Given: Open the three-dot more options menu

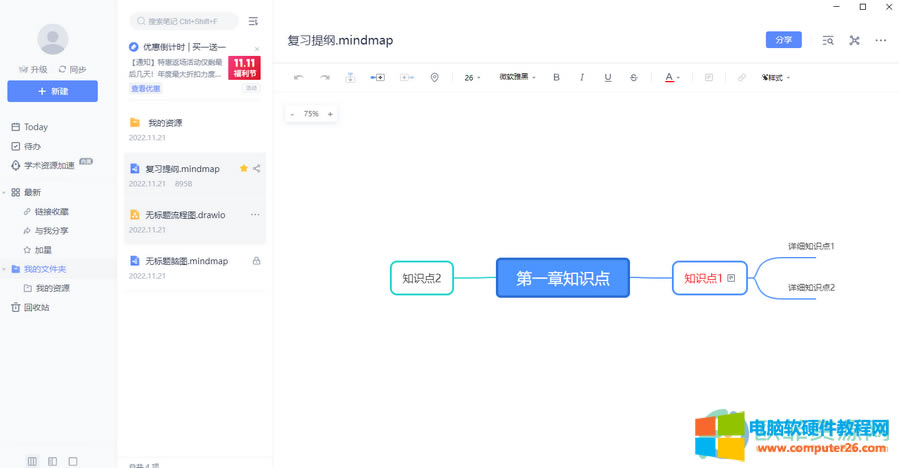Looking at the screenshot, I should (x=881, y=40).
